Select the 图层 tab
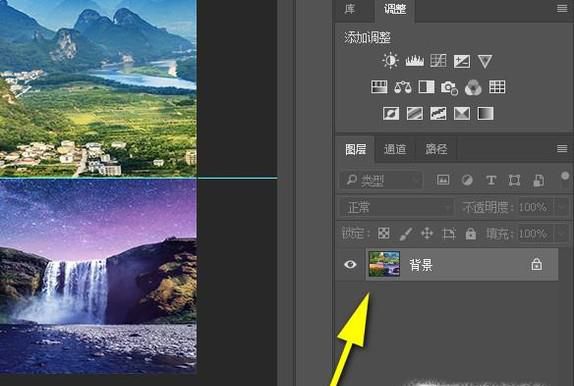Image resolution: width=574 pixels, height=386 pixels. (355, 149)
